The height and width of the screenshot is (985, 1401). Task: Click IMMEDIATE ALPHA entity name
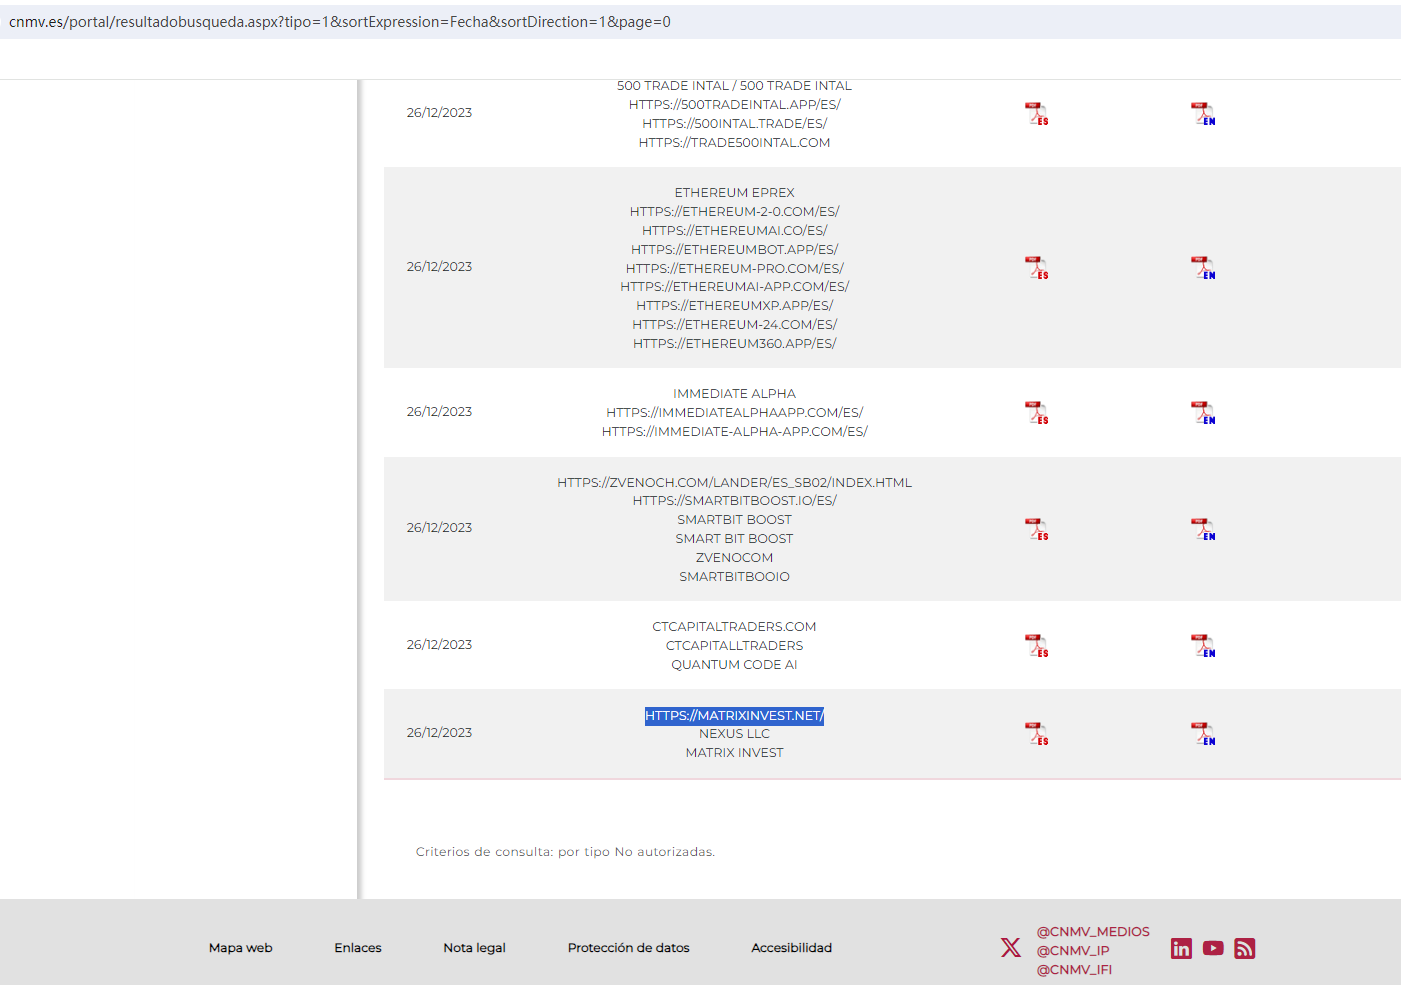734,394
